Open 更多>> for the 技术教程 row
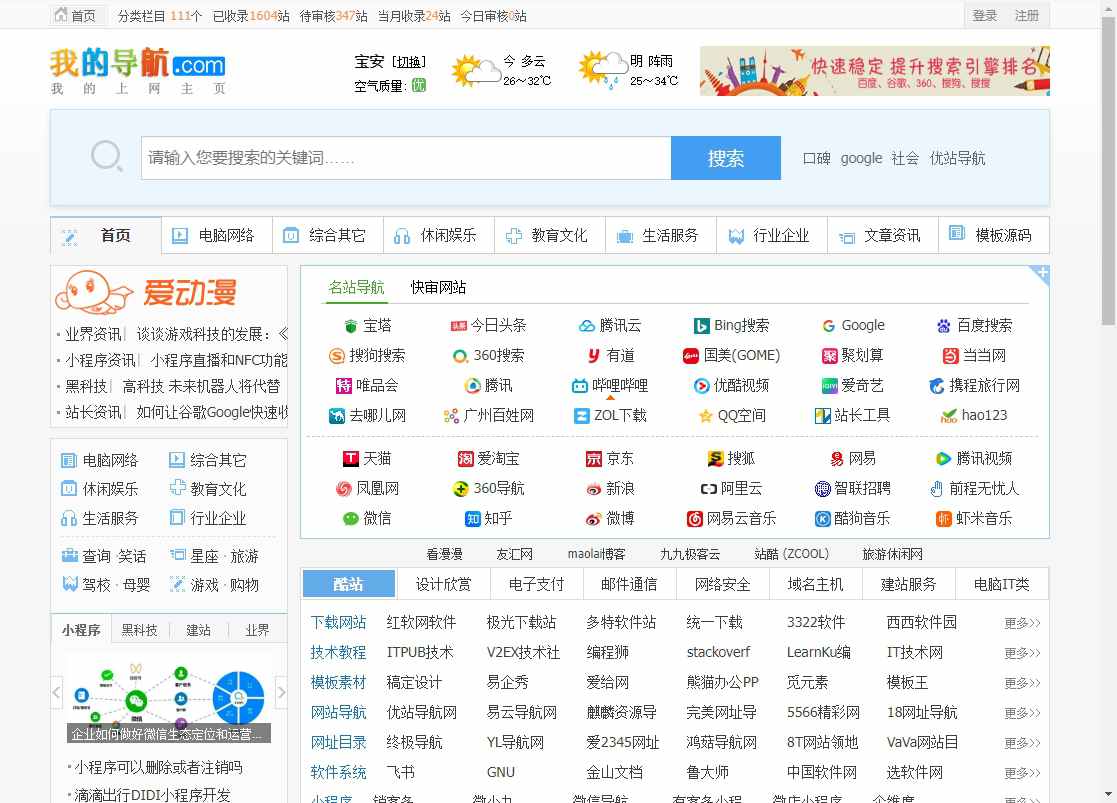 [1022, 653]
